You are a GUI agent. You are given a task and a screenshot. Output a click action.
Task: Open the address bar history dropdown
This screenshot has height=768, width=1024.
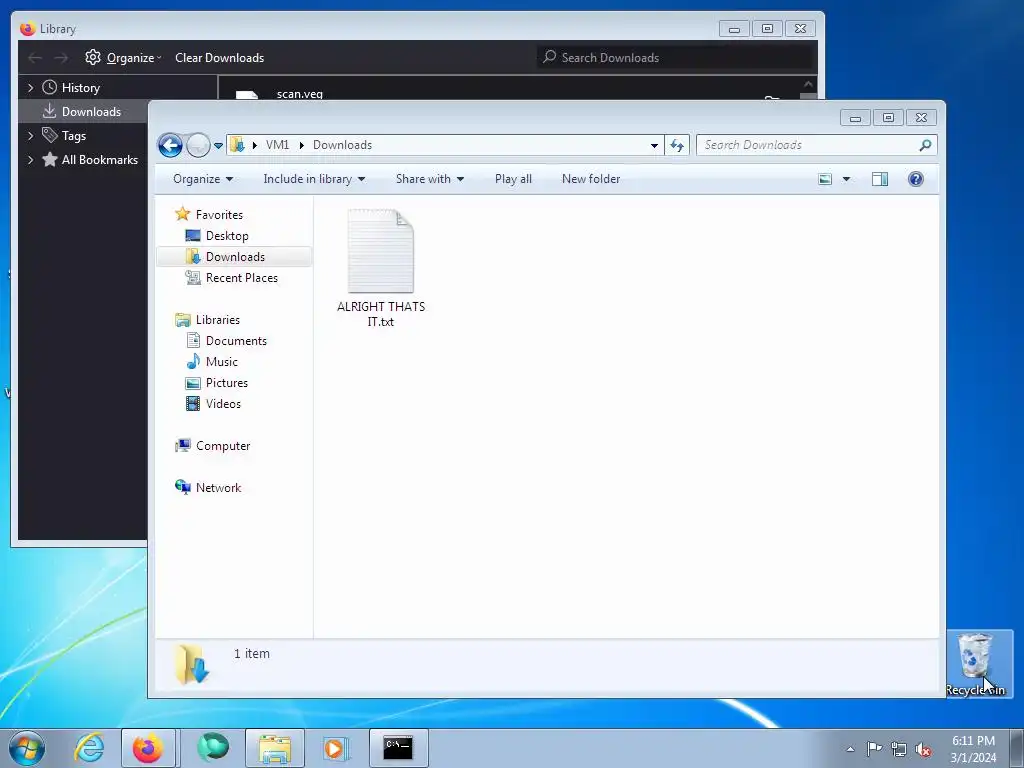coord(654,146)
